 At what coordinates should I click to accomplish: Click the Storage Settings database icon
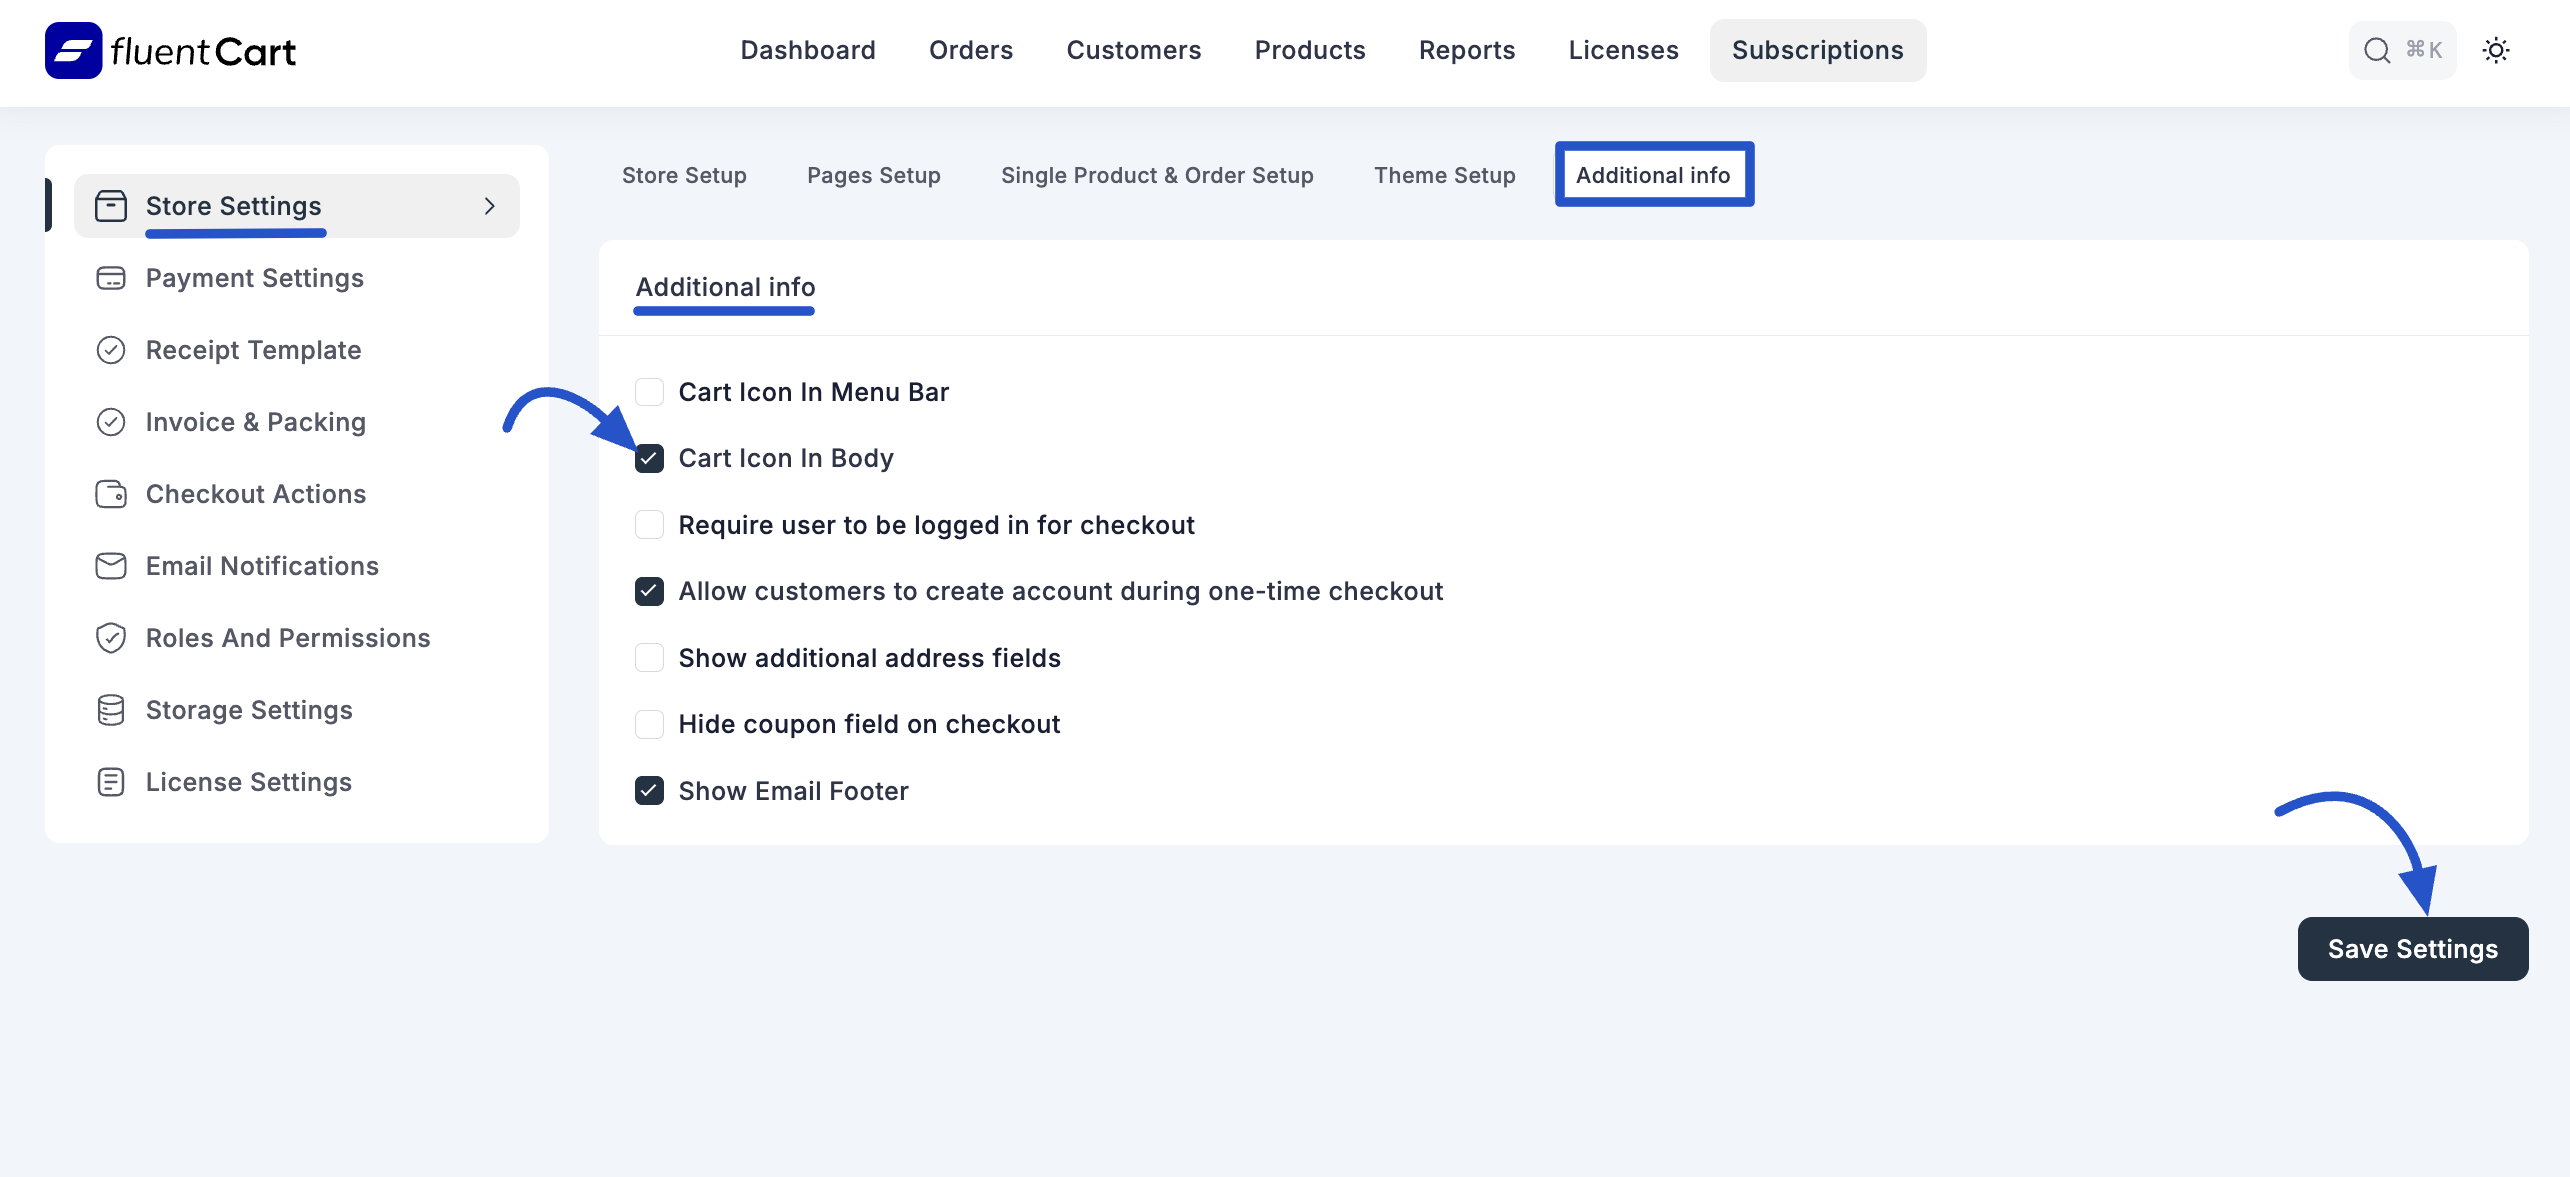[x=111, y=710]
